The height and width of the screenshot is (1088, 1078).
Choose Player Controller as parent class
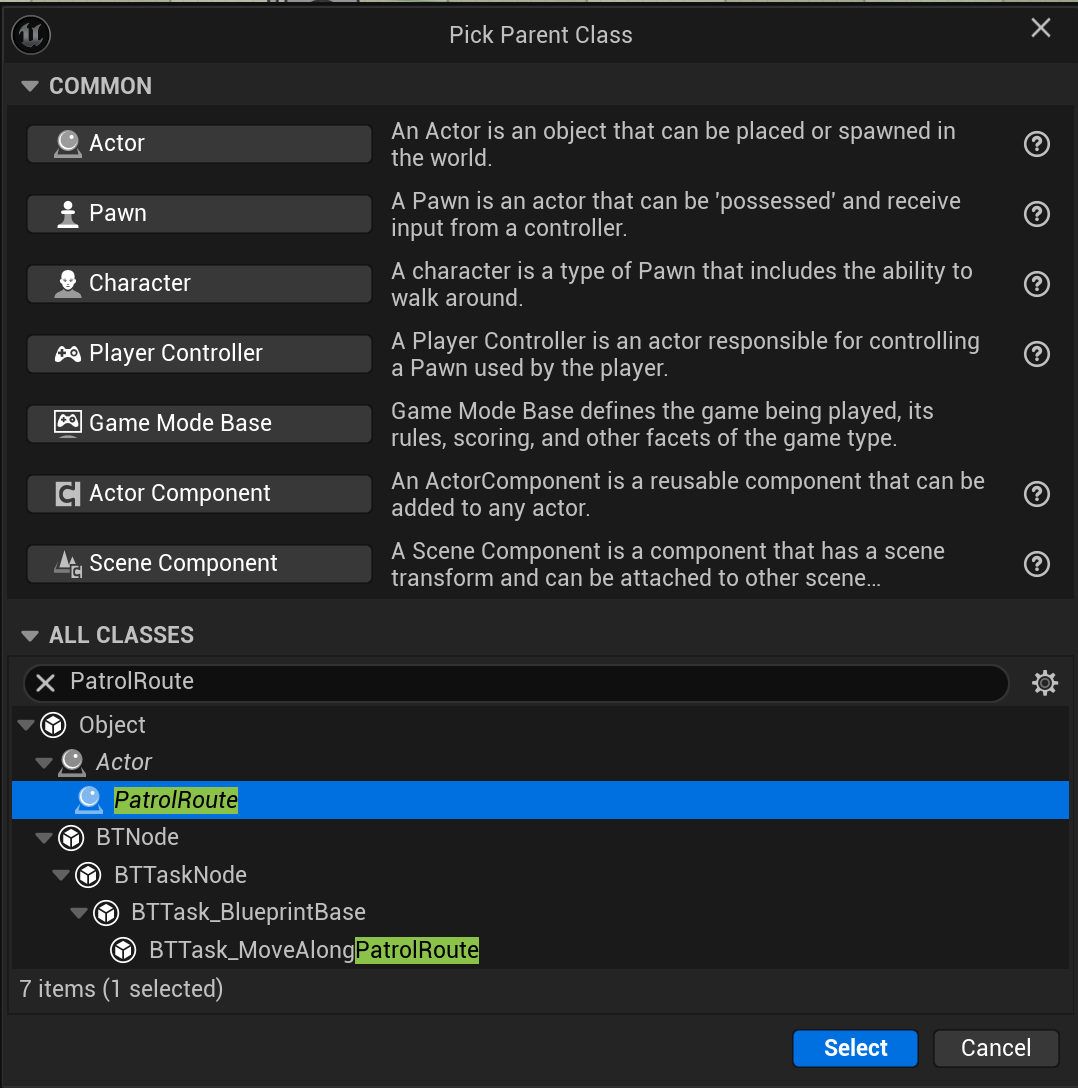tap(199, 354)
